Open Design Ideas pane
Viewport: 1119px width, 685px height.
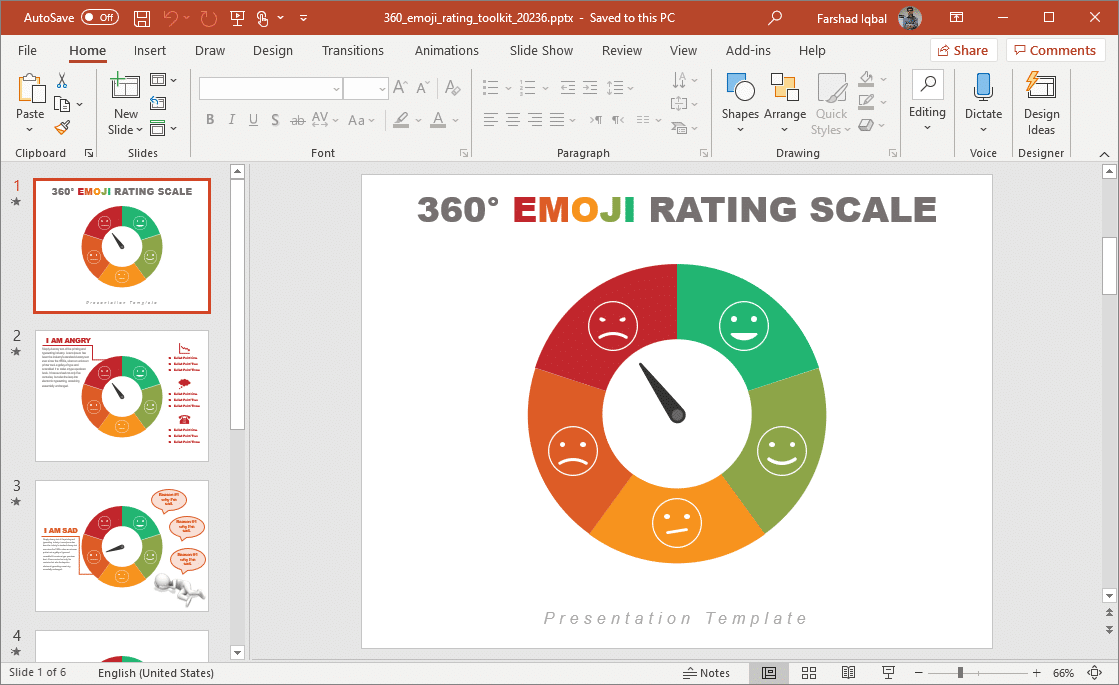pos(1041,103)
